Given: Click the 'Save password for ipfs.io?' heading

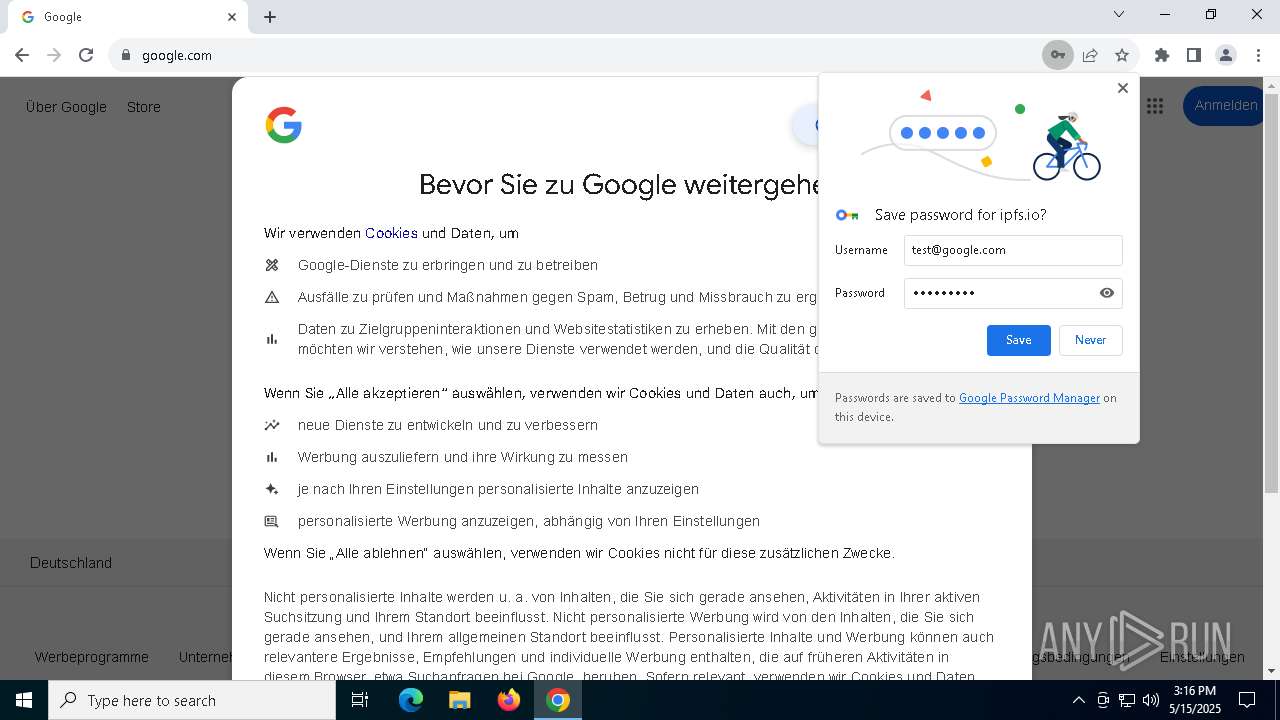Looking at the screenshot, I should (960, 215).
